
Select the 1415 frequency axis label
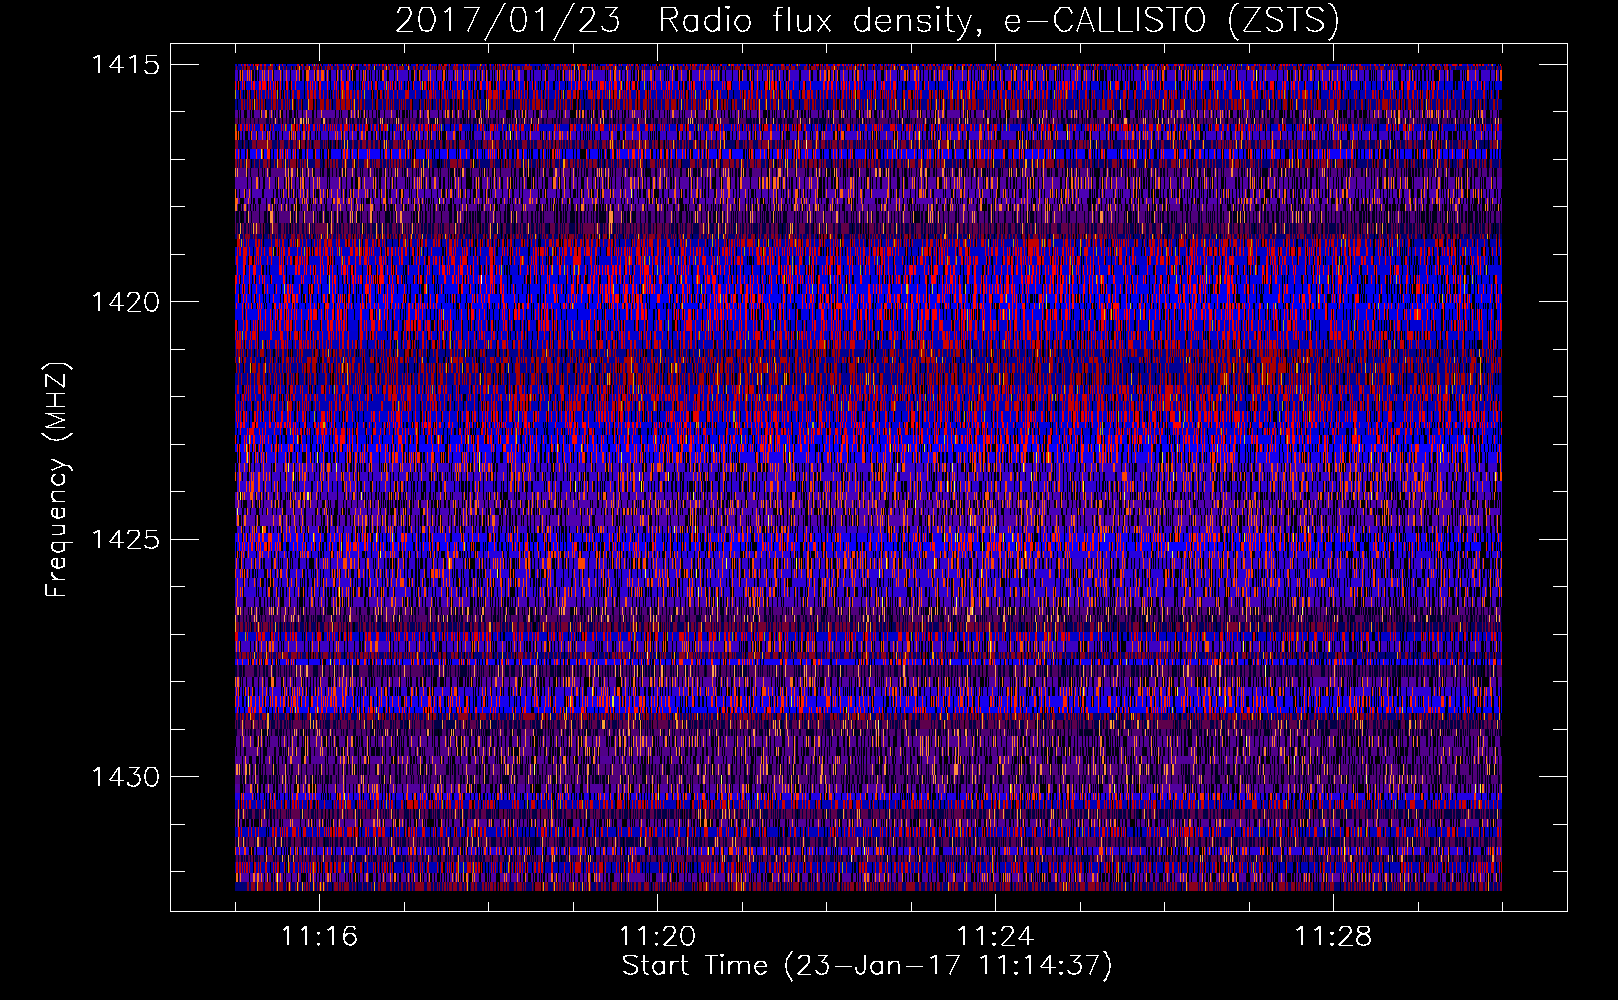126,65
